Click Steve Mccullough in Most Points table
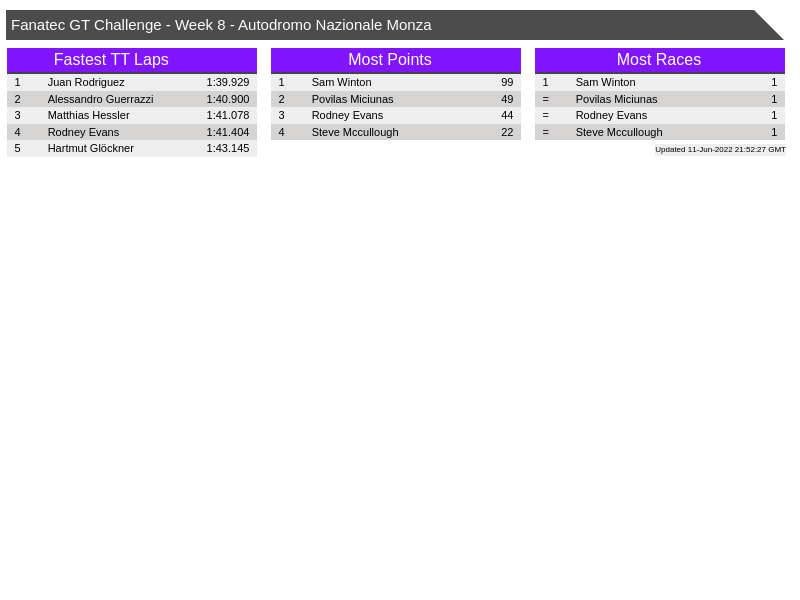This screenshot has width=800, height=600. pyautogui.click(x=354, y=132)
